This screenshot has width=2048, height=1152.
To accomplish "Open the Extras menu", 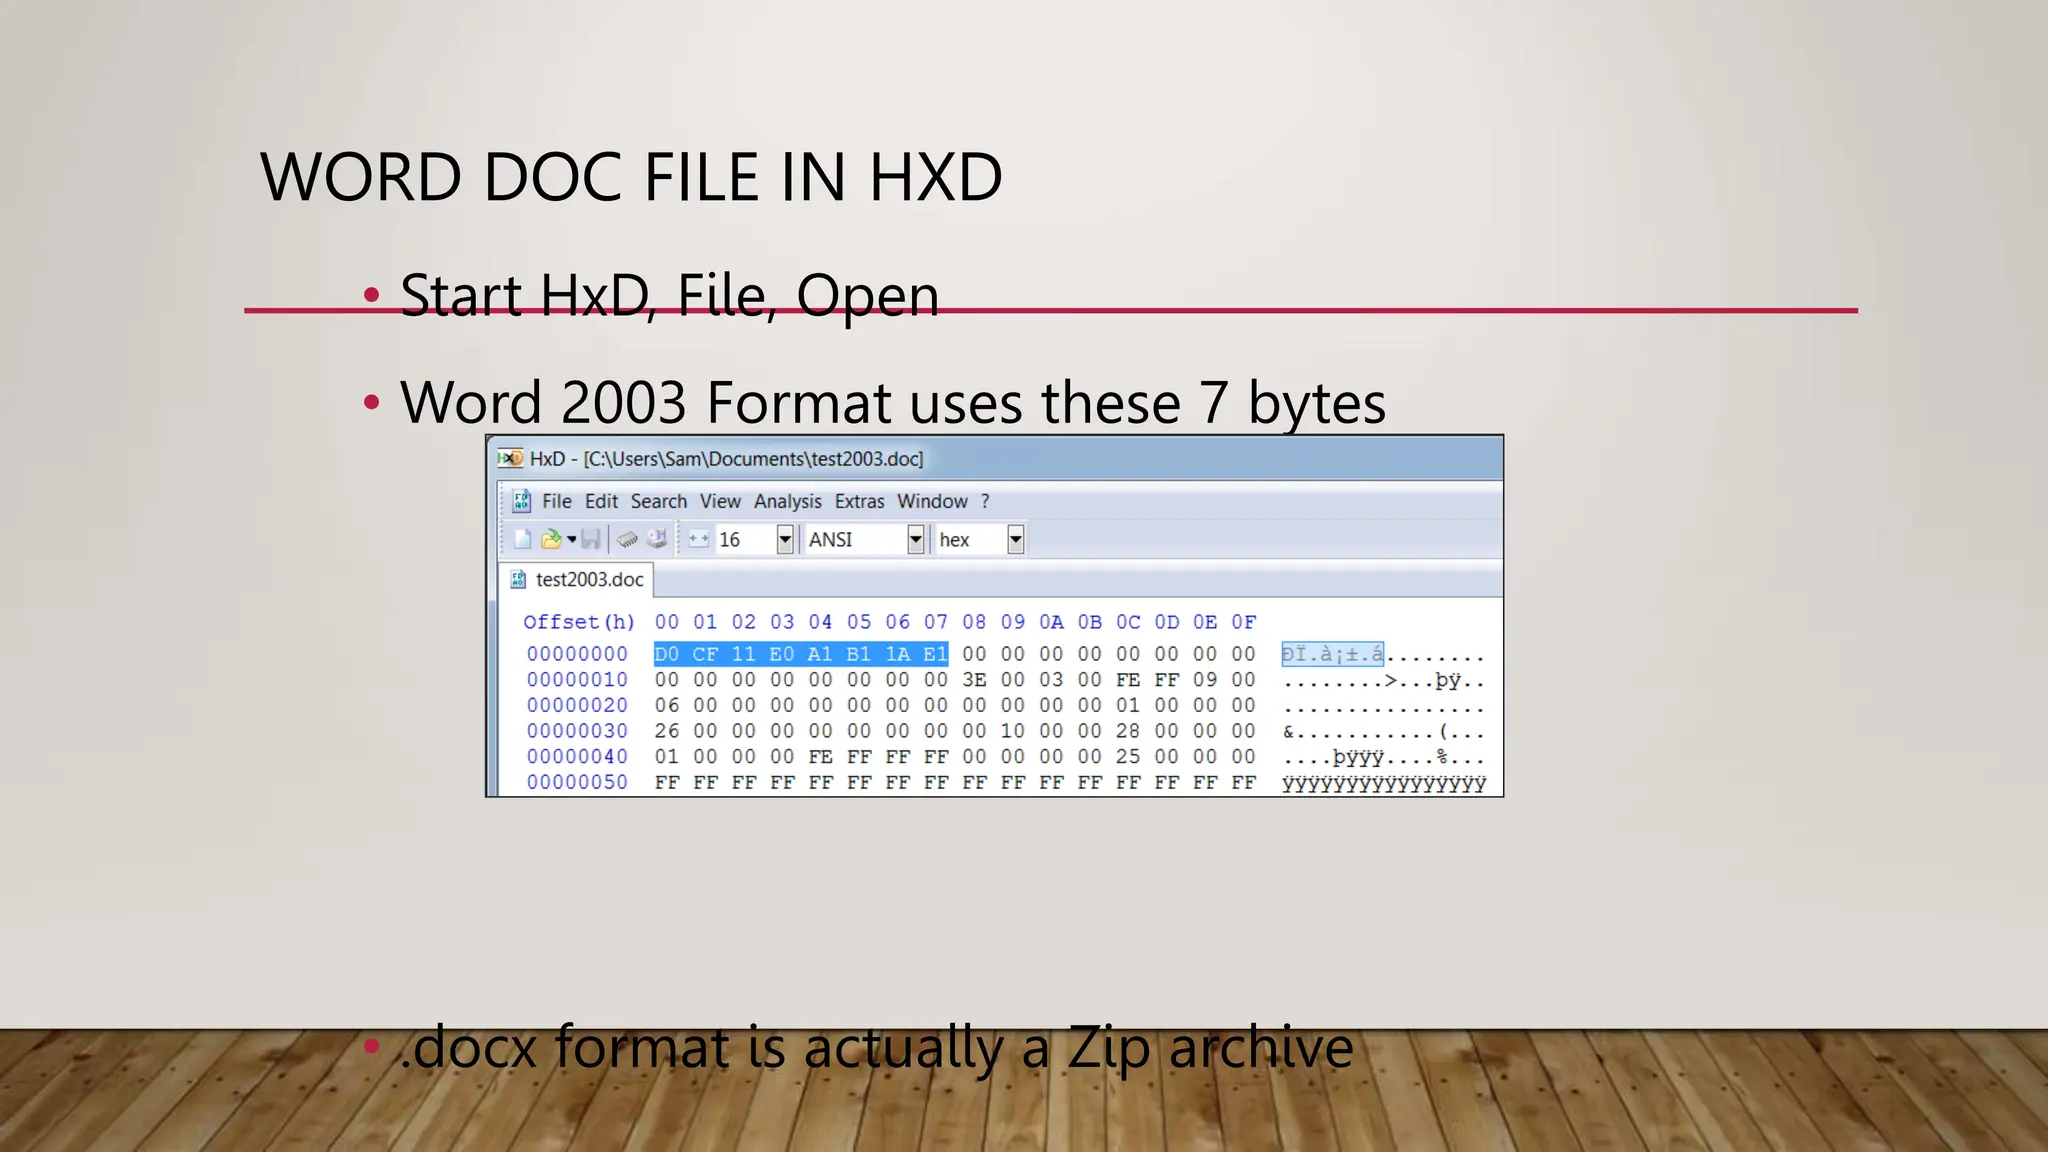I will coord(860,501).
